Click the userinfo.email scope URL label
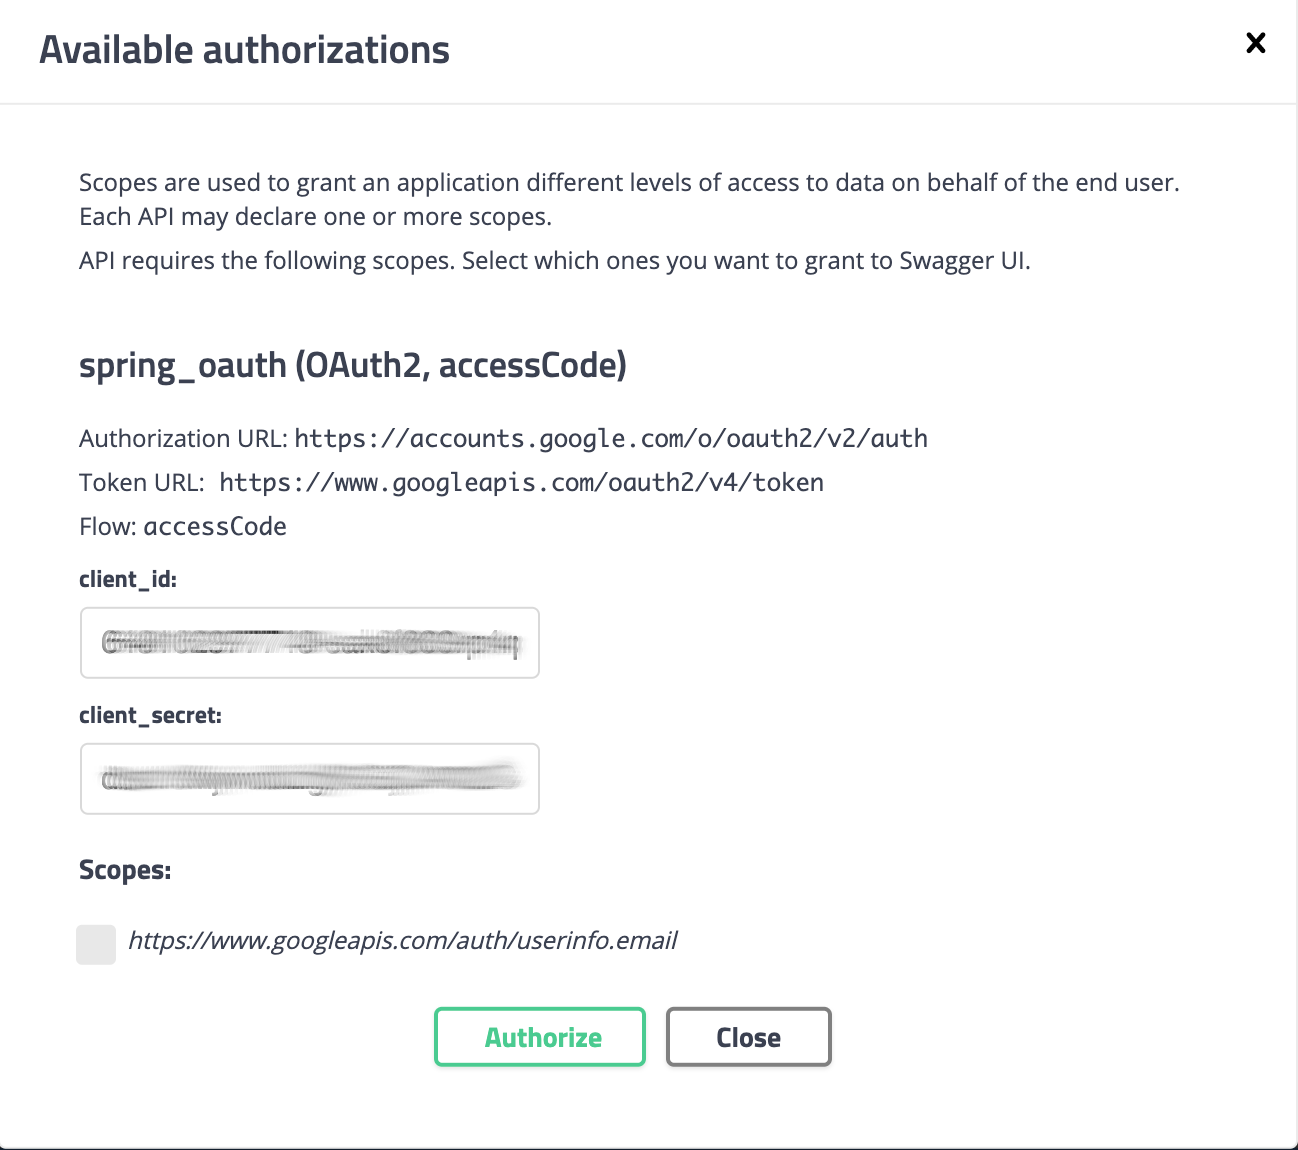Screen dimensions: 1298x1150 (x=403, y=941)
